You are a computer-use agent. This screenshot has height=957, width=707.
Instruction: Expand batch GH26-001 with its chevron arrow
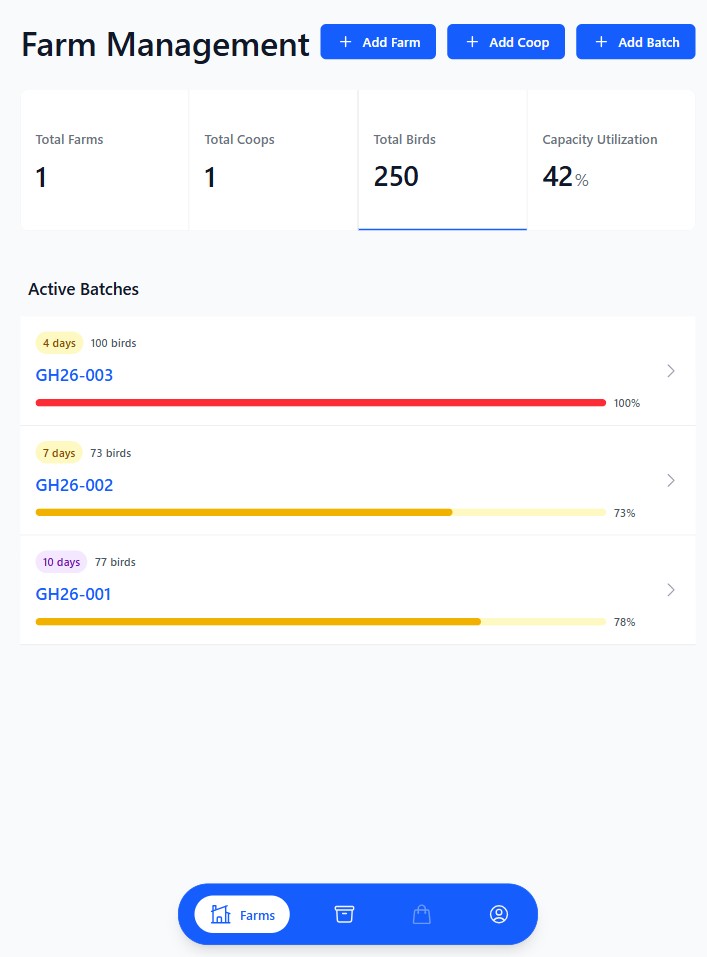[x=671, y=590]
